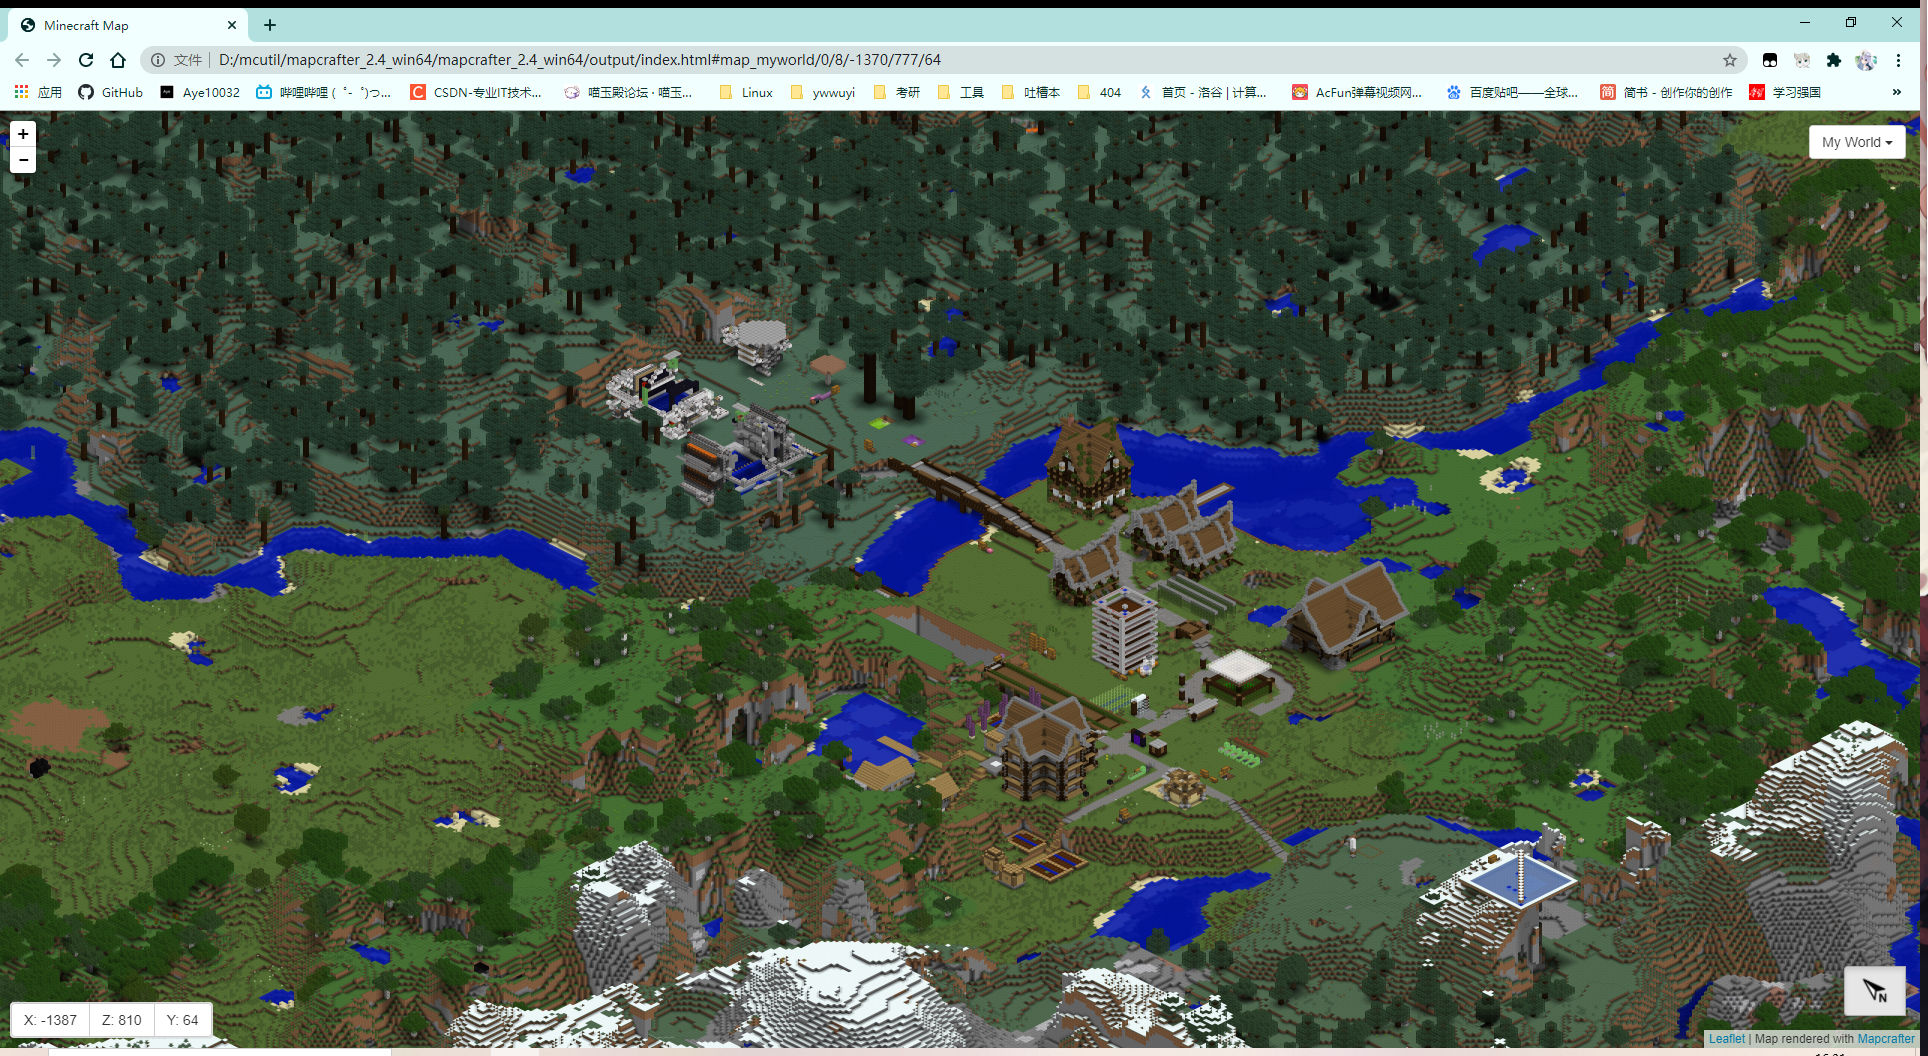Expand the ywwuyi bookmark folder
The width and height of the screenshot is (1928, 1056).
pyautogui.click(x=823, y=92)
